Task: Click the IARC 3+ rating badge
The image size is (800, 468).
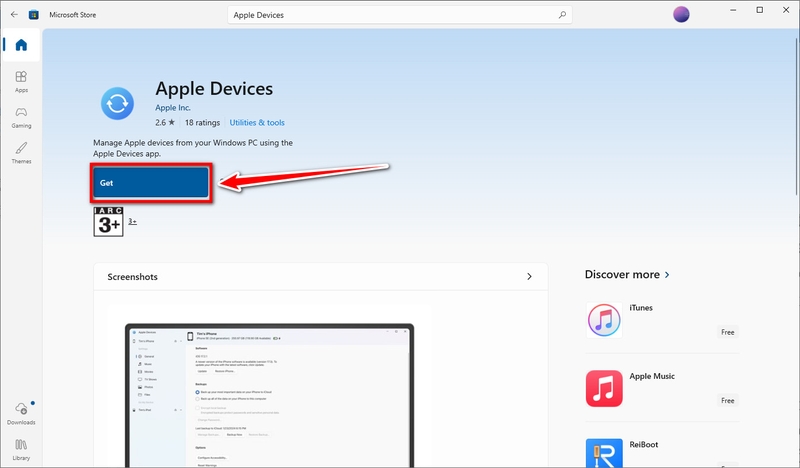Action: (108, 221)
